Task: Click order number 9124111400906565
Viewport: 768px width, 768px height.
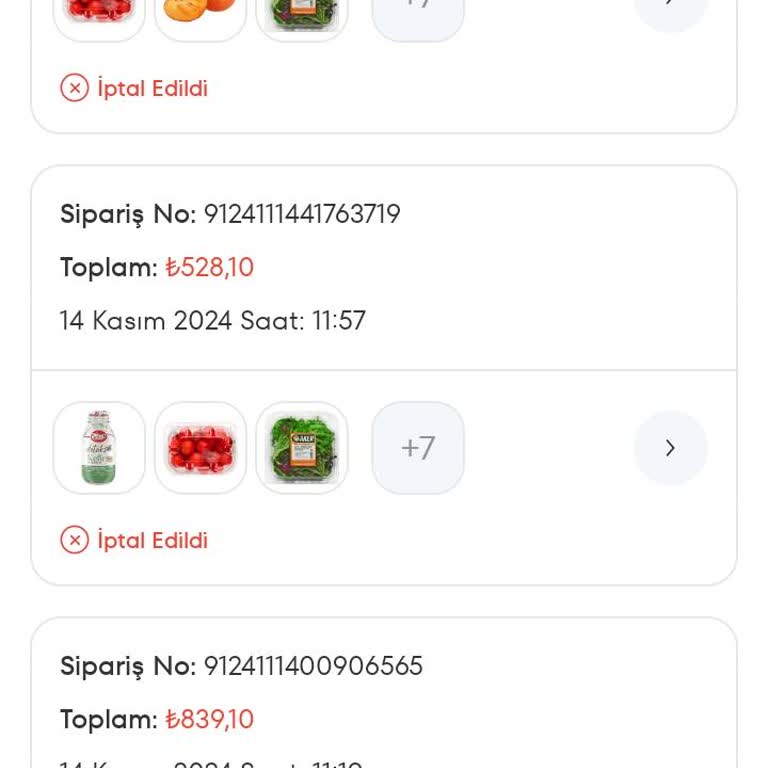Action: pyautogui.click(x=313, y=666)
